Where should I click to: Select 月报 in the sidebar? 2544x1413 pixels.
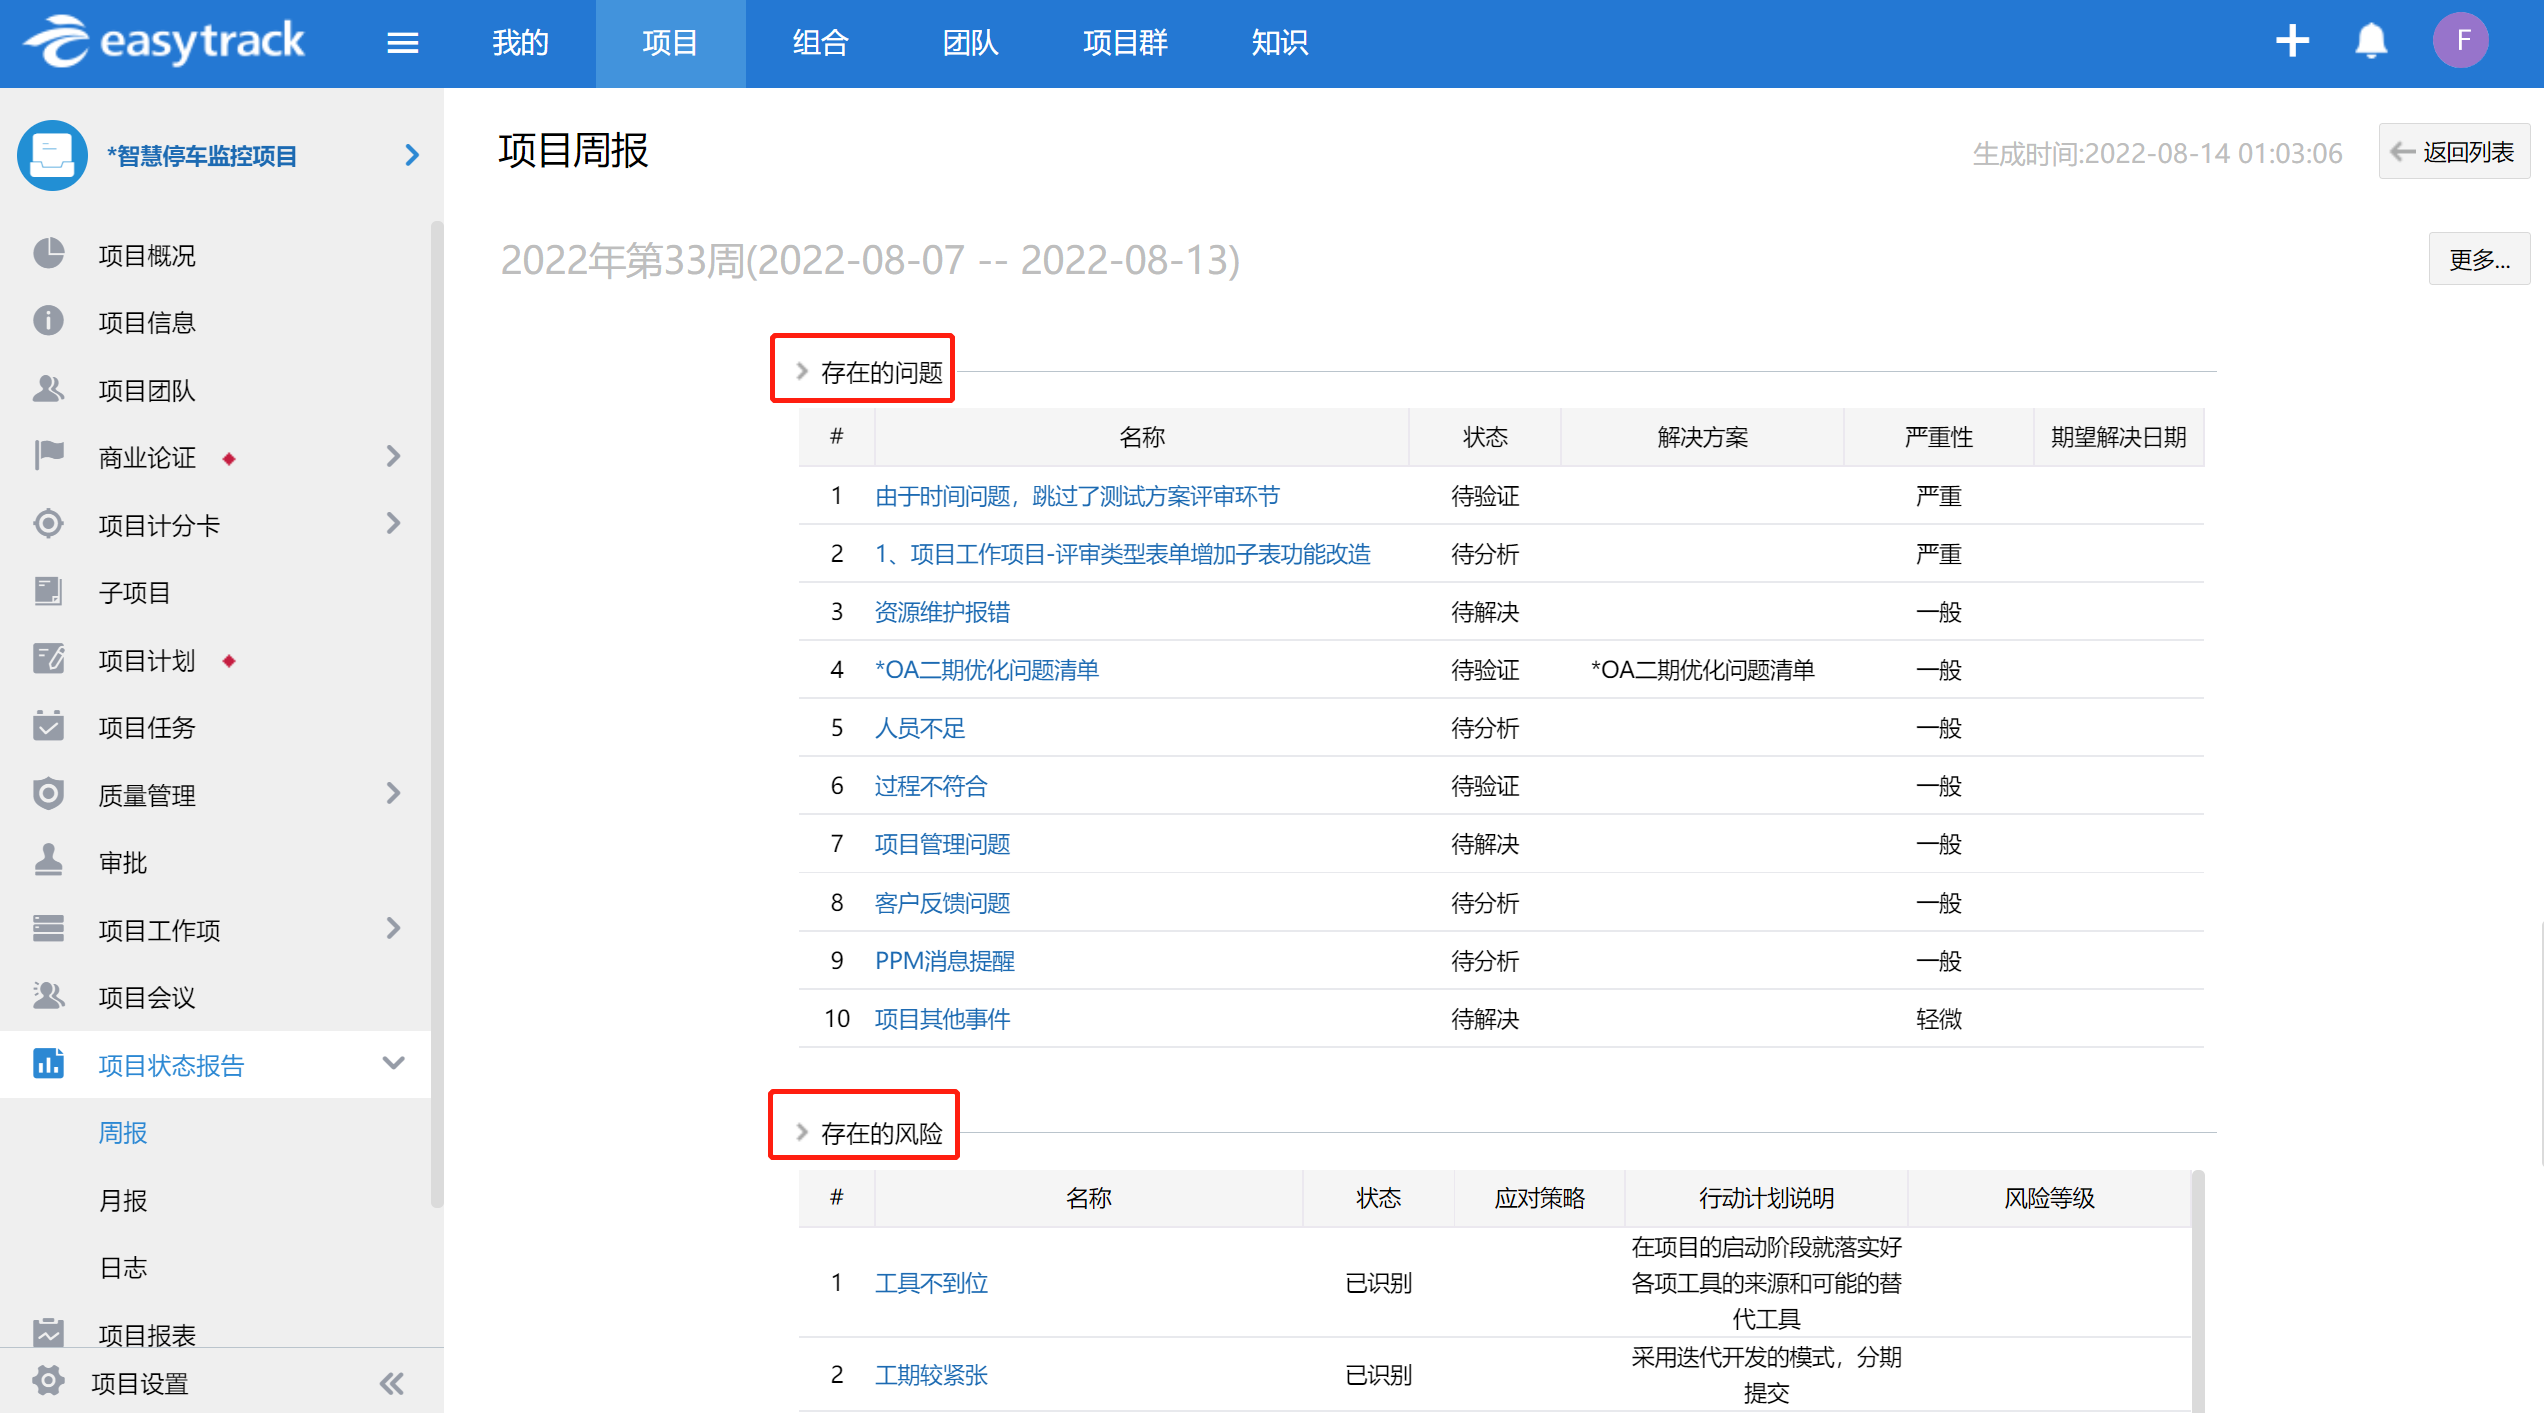pyautogui.click(x=123, y=1200)
